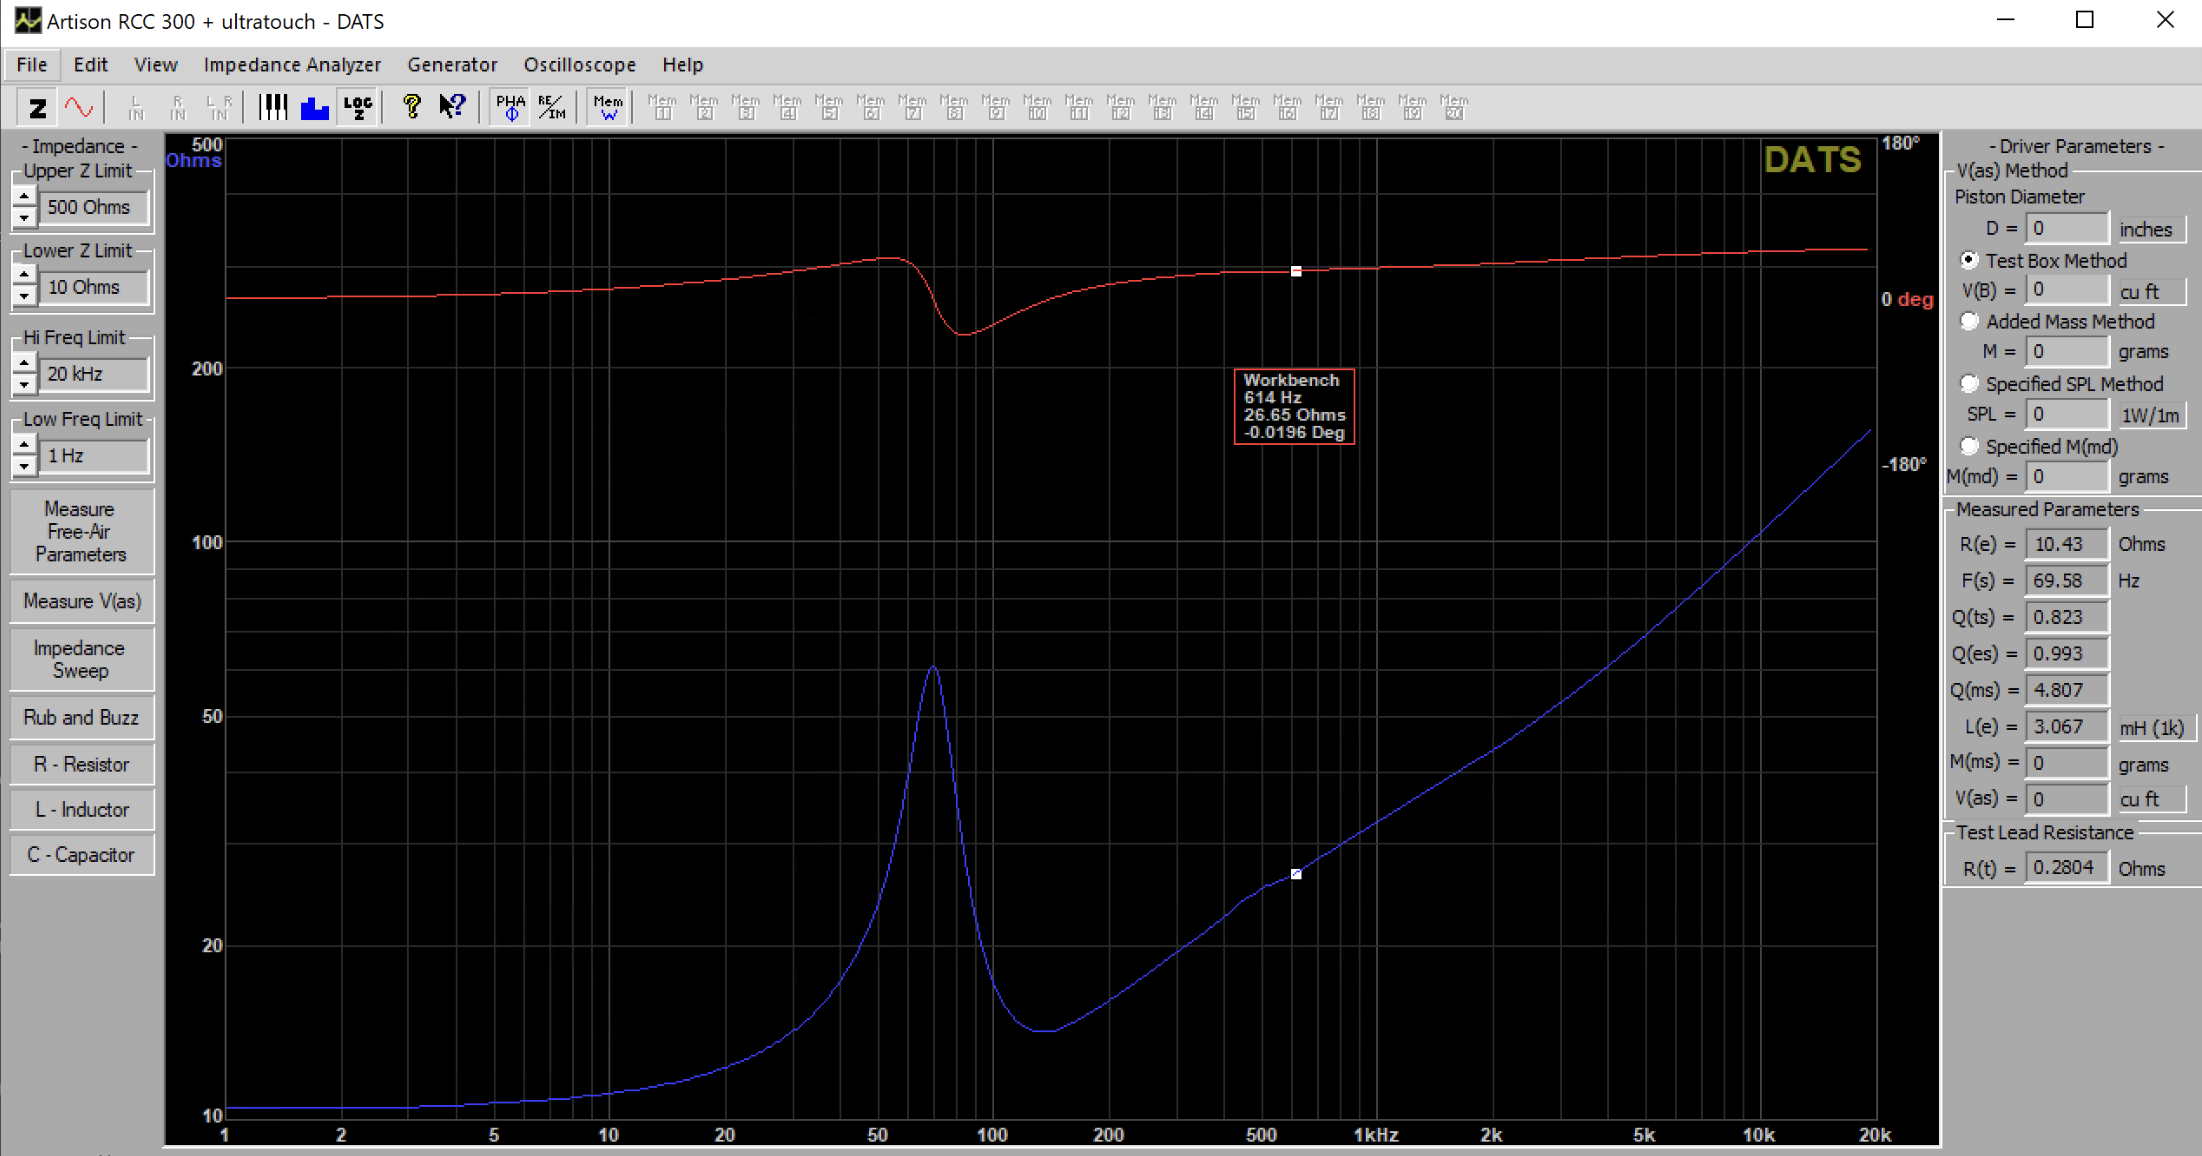The image size is (2202, 1156).
Task: Select the Specified SPL Method radio button
Action: tap(1969, 384)
